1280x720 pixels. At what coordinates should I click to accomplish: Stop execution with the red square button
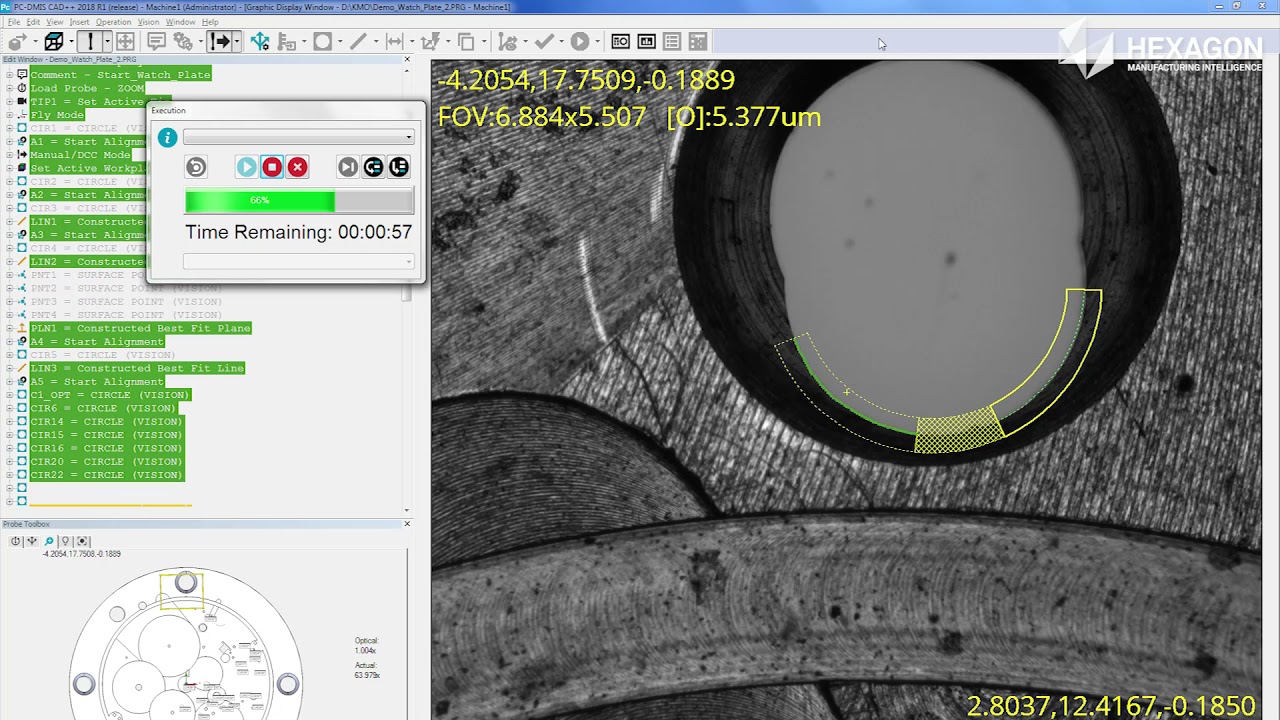(272, 167)
